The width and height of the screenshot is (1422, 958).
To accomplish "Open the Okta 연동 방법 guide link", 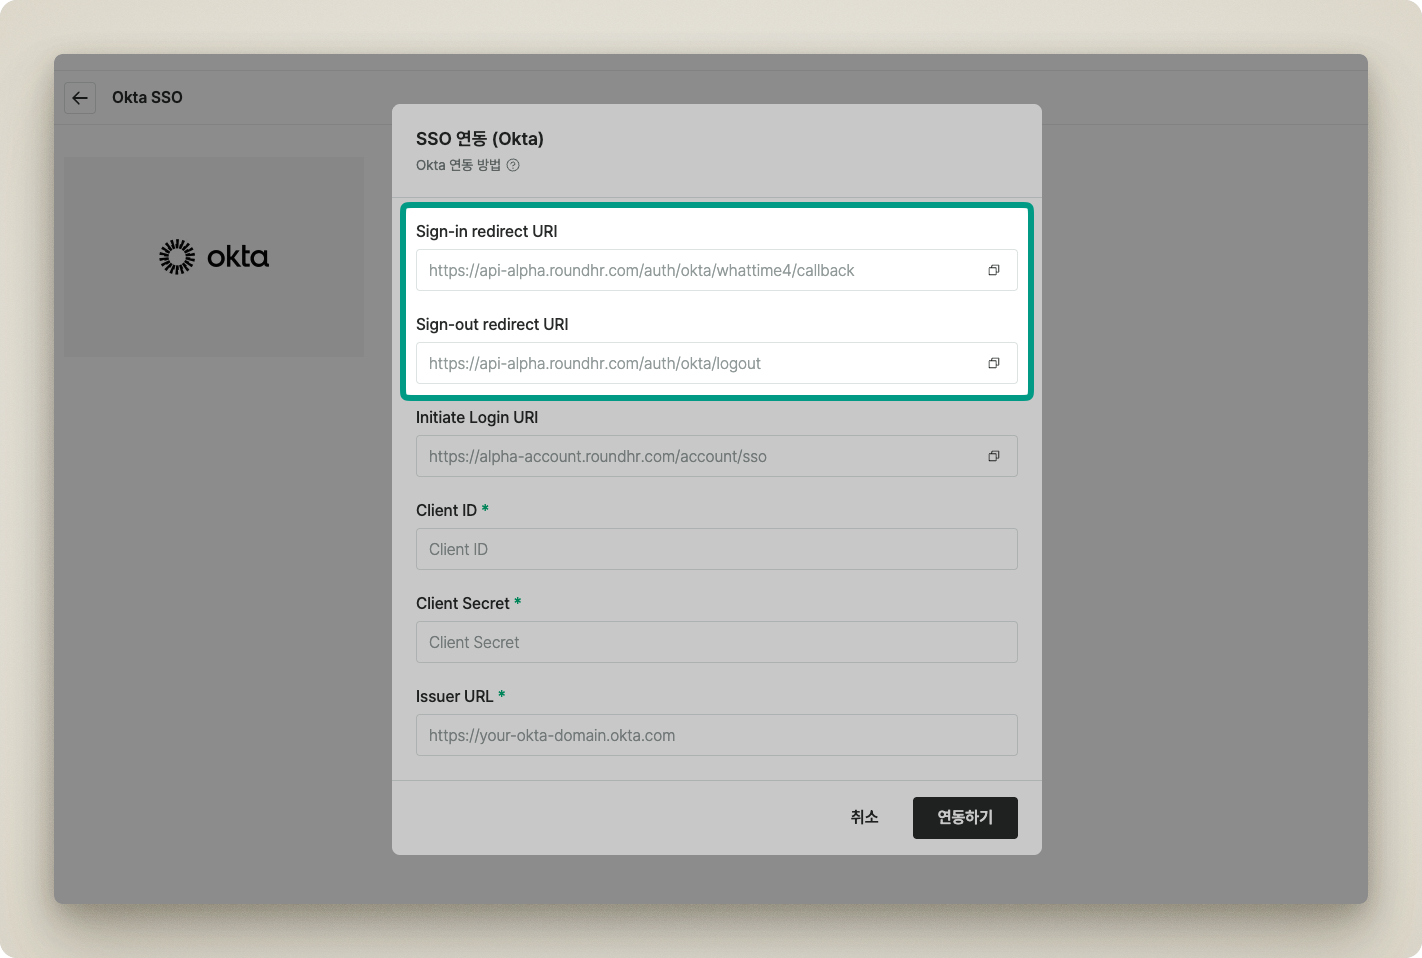I will click(458, 166).
